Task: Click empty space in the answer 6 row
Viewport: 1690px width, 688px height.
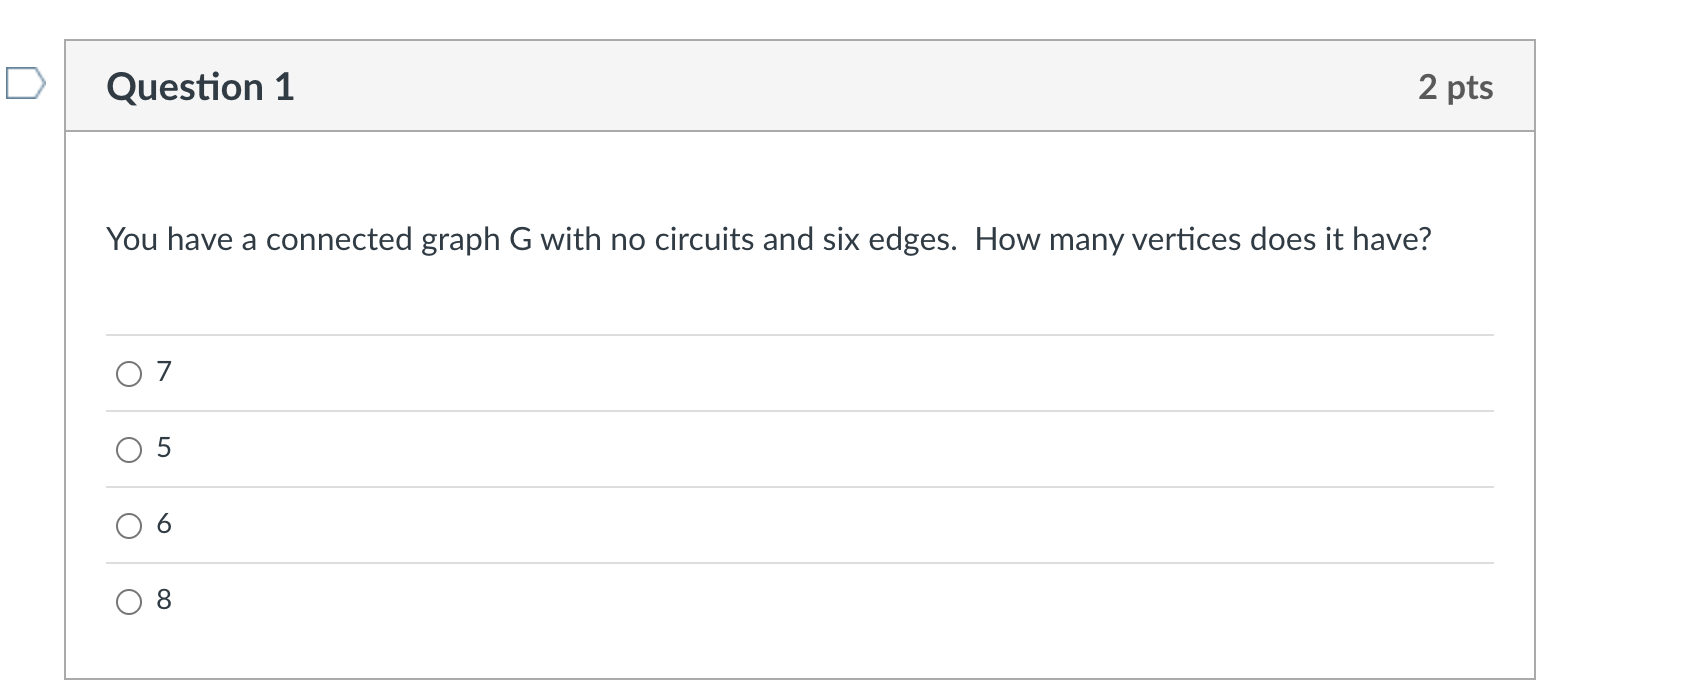Action: point(800,525)
